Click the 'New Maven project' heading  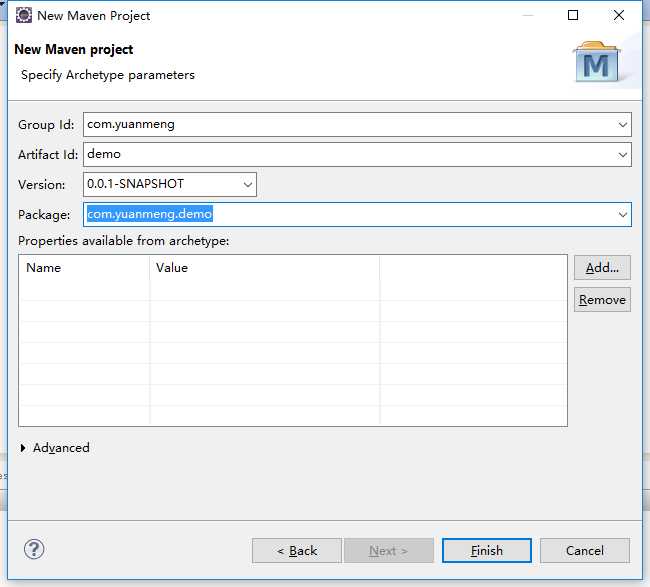click(x=74, y=49)
